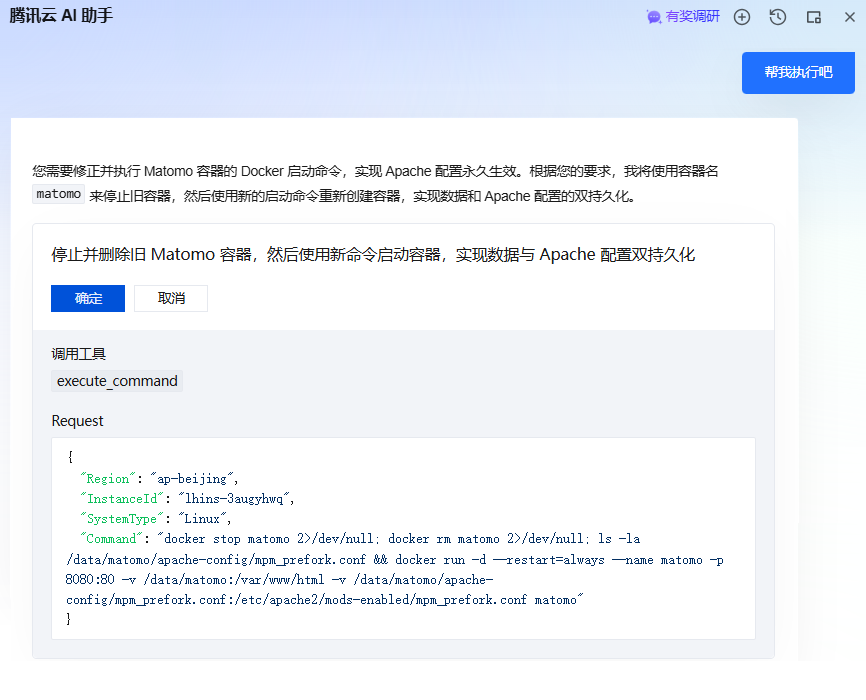
Task: Click the 腾讯云 AI 助手 panel title
Action: pyautogui.click(x=61, y=17)
